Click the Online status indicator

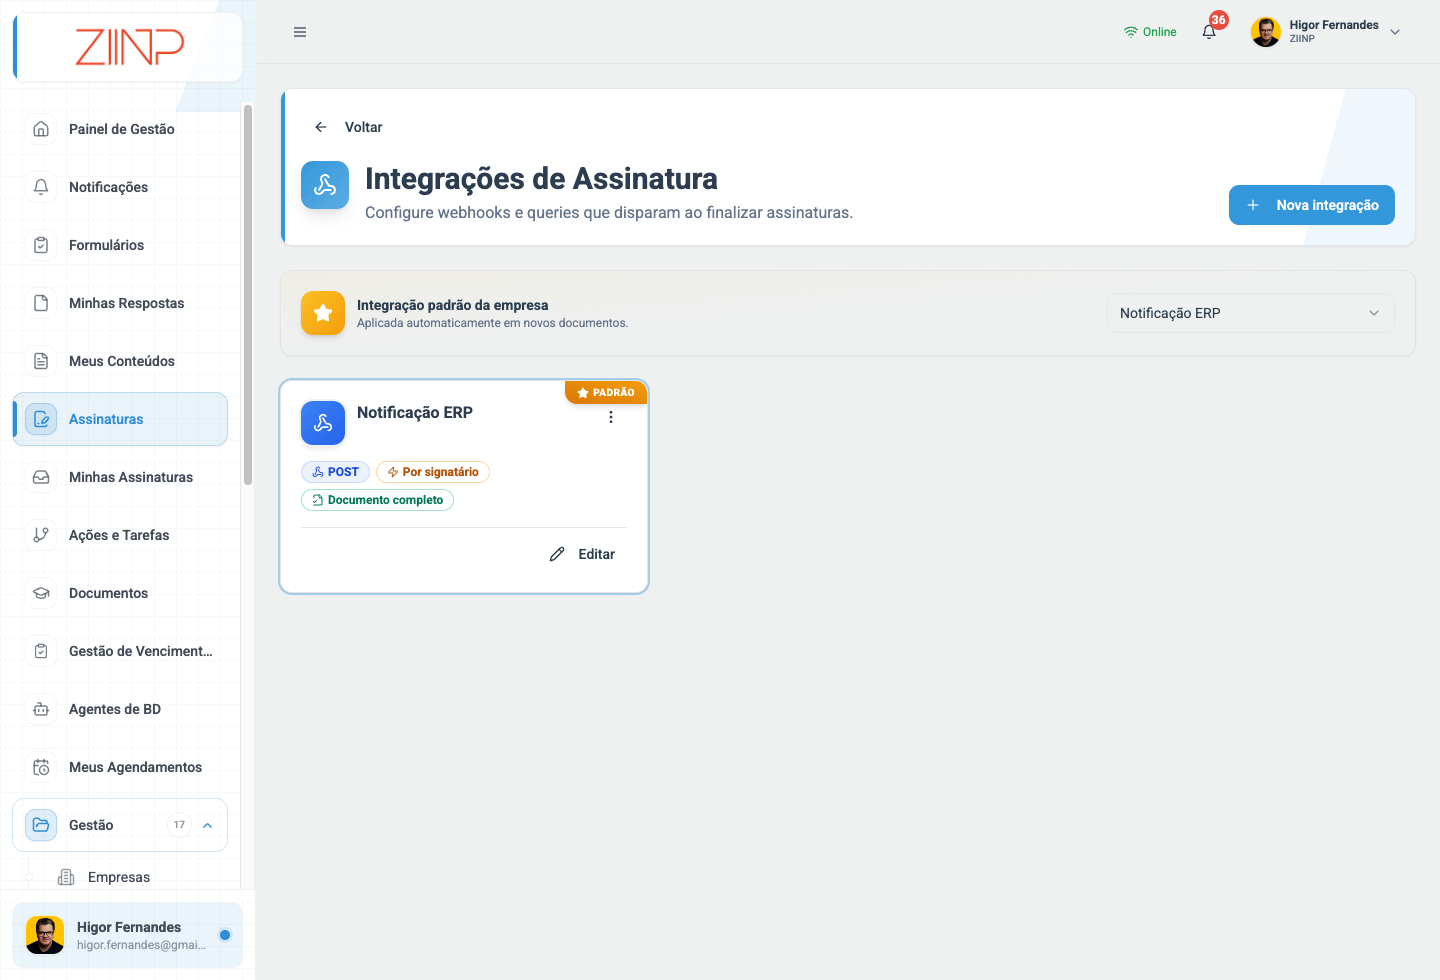click(x=1150, y=32)
